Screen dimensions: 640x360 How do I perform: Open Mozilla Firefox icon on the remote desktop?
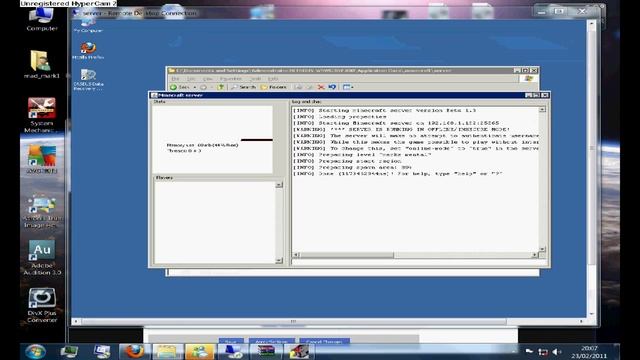pos(88,51)
